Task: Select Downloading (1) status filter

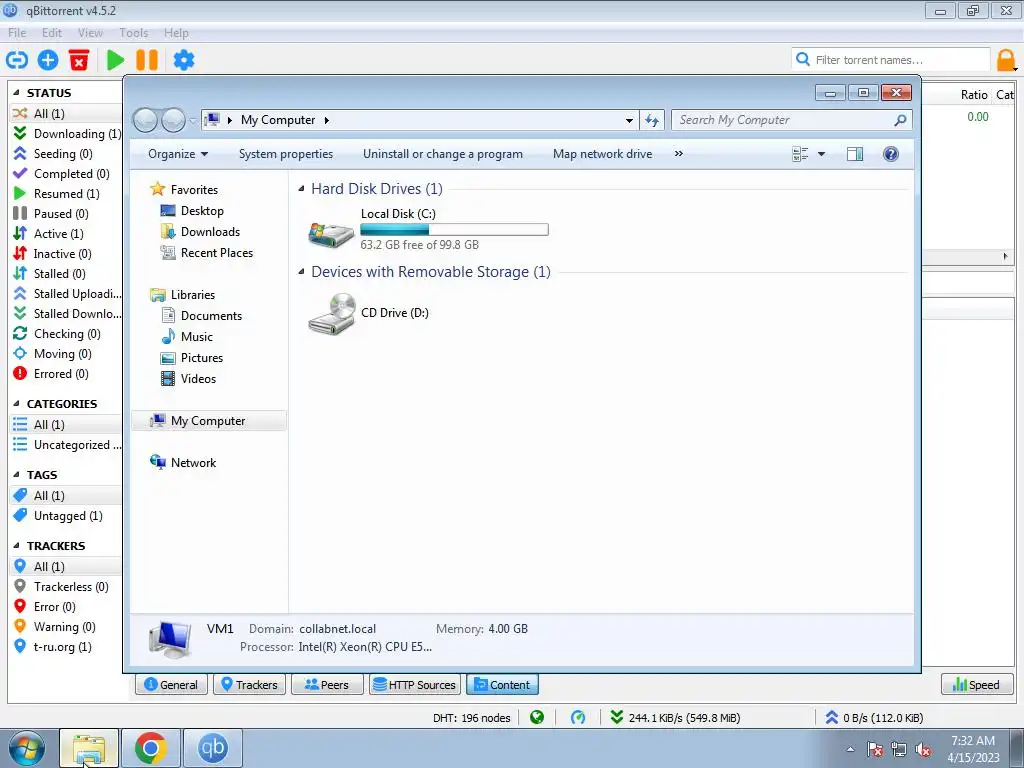Action: [x=67, y=133]
